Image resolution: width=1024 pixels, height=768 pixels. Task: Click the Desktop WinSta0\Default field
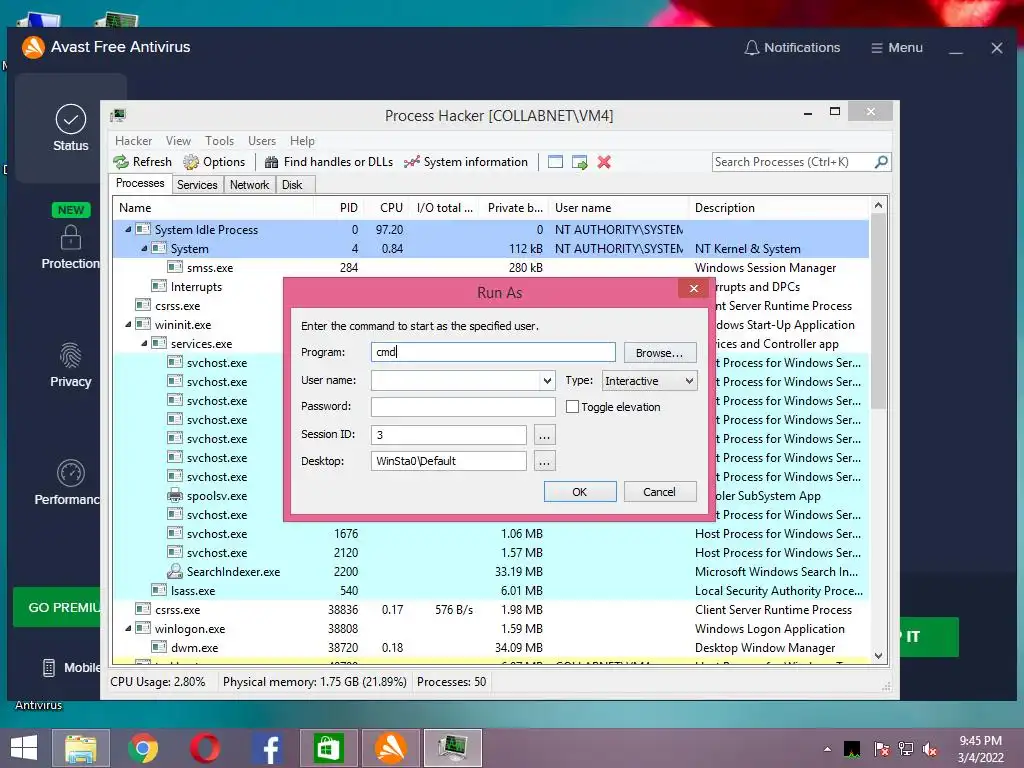tap(449, 461)
